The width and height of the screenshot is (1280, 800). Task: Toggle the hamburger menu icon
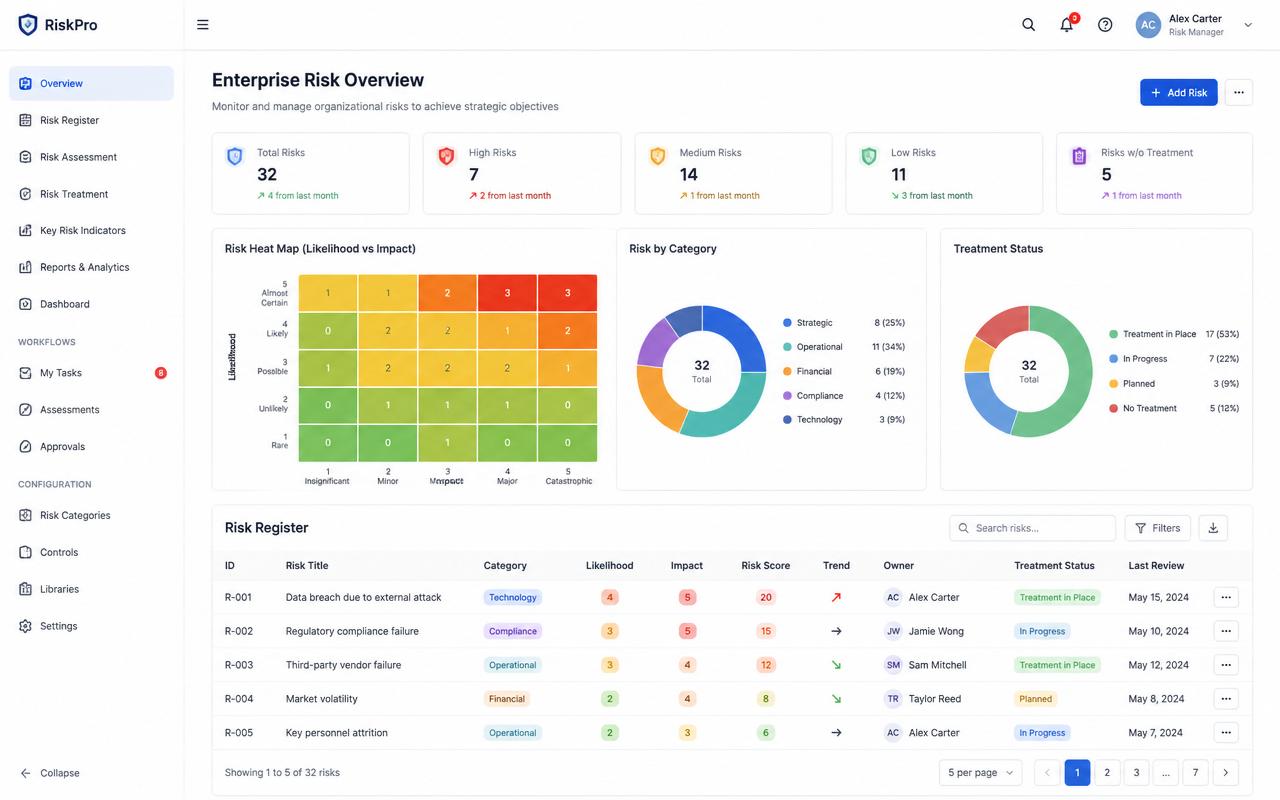(203, 25)
